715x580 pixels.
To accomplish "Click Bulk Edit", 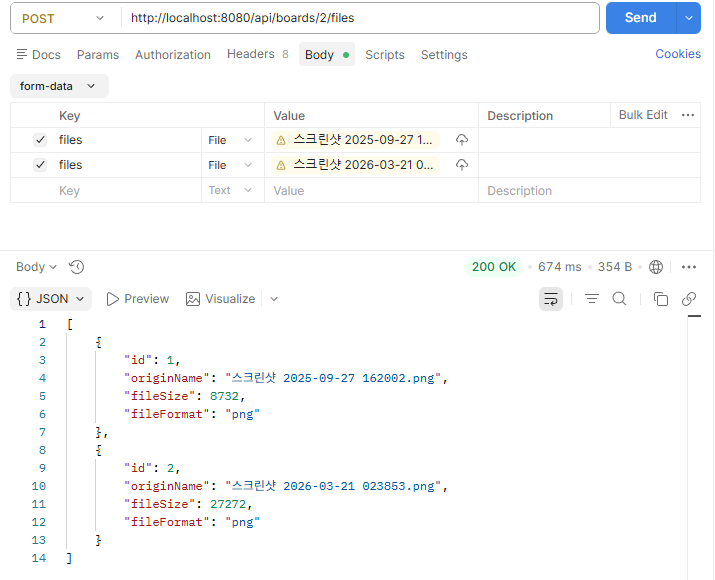I will tap(643, 115).
